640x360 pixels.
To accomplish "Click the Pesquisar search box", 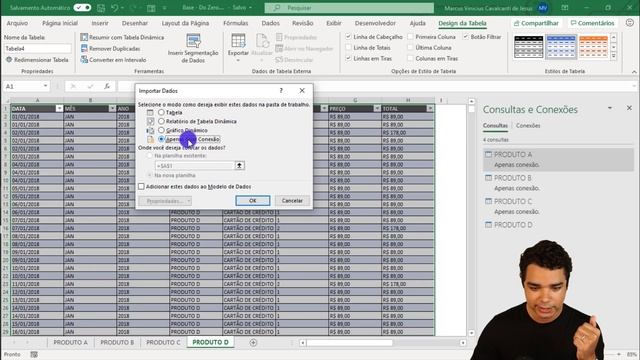I will click(349, 8).
